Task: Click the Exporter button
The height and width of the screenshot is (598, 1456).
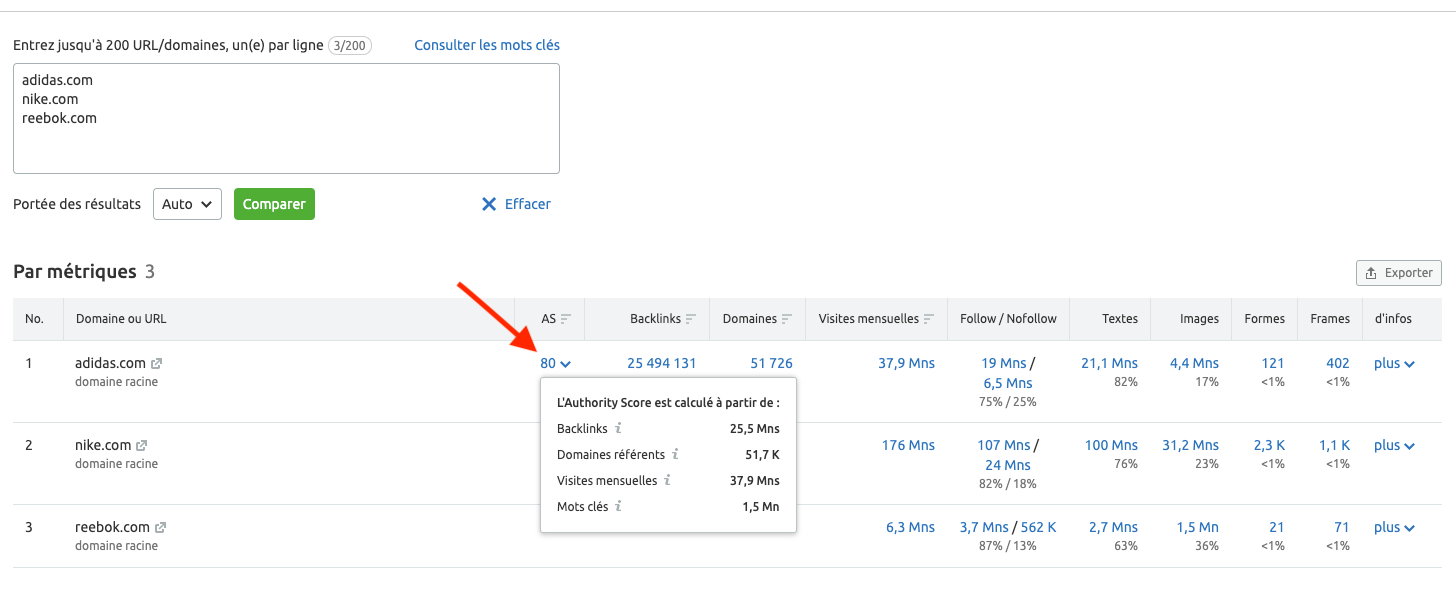Action: (x=1399, y=273)
